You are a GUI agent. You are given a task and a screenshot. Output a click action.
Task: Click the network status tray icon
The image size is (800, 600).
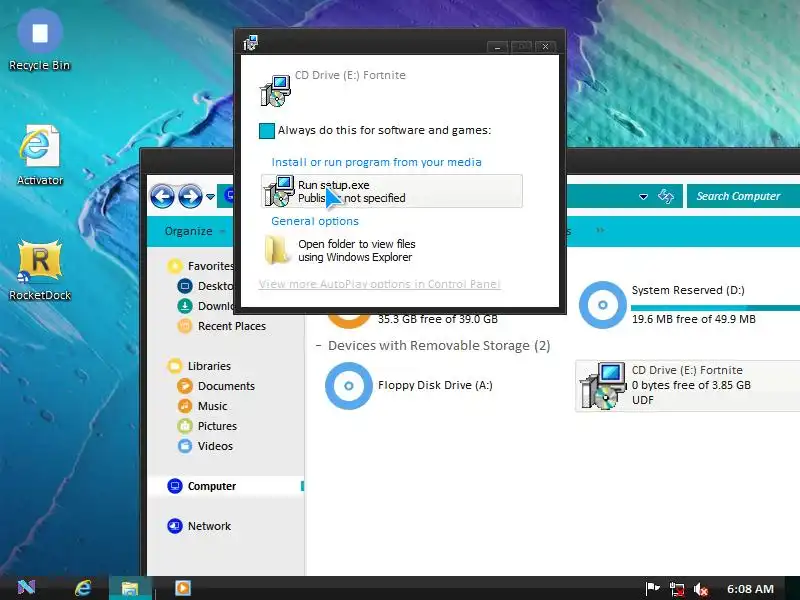(x=677, y=589)
